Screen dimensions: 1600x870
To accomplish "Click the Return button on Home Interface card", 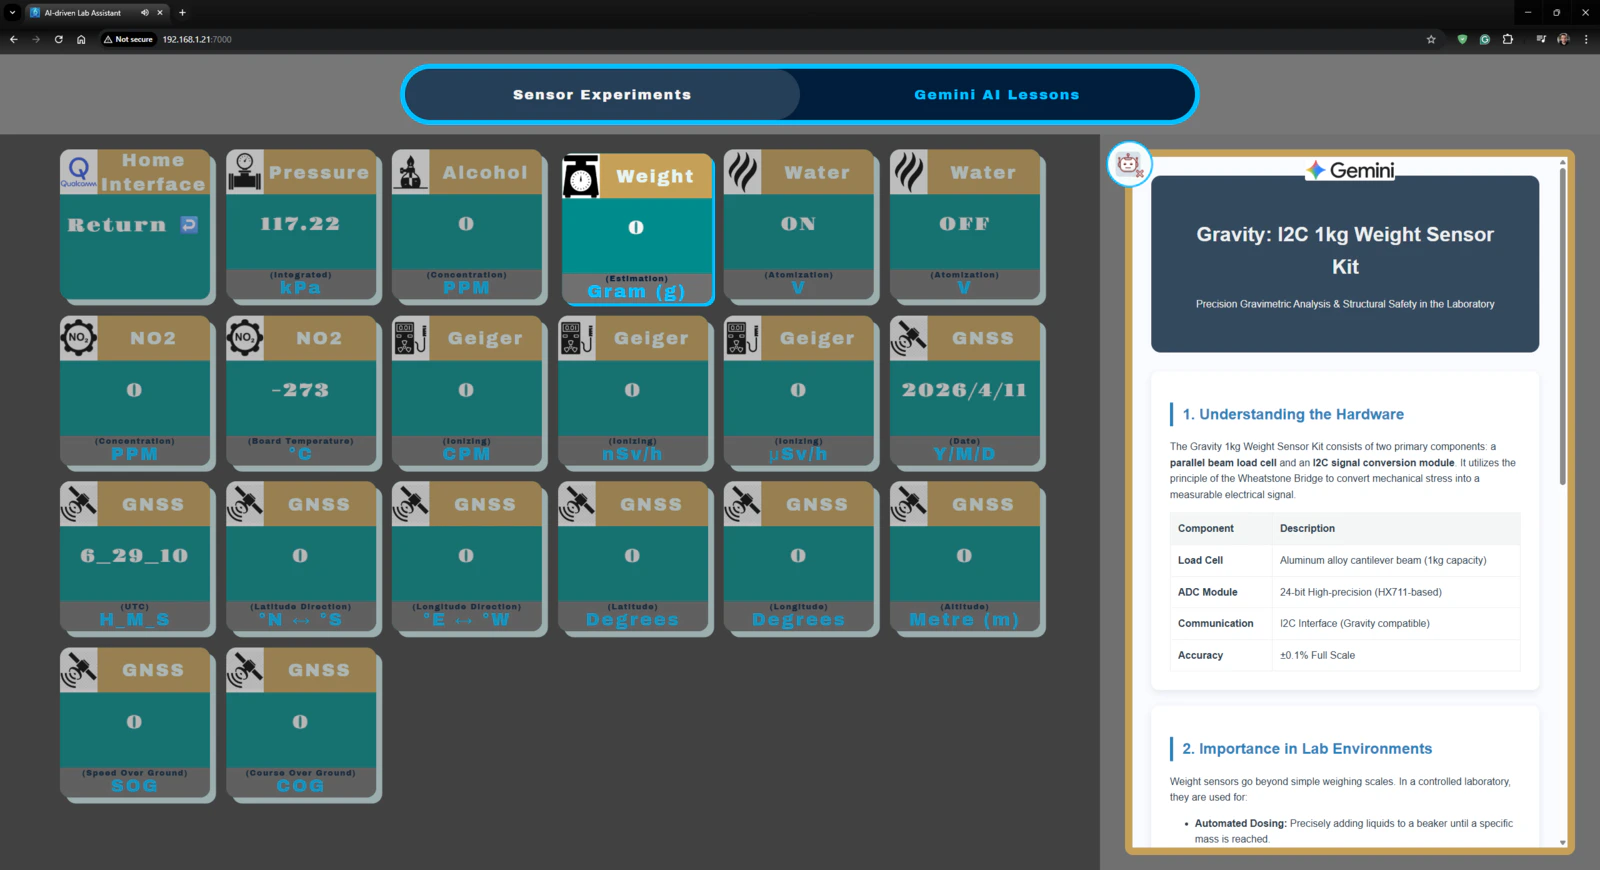I will 134,225.
